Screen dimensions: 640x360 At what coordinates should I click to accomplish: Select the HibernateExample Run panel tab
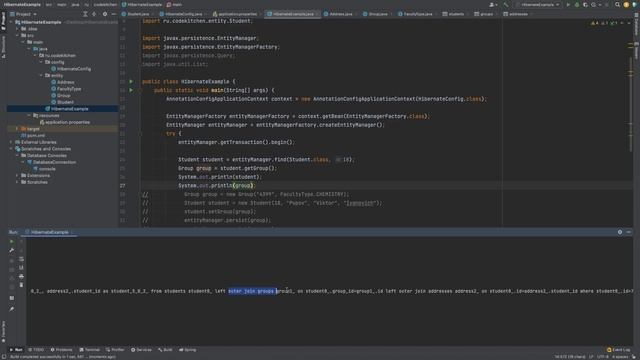tap(49, 232)
